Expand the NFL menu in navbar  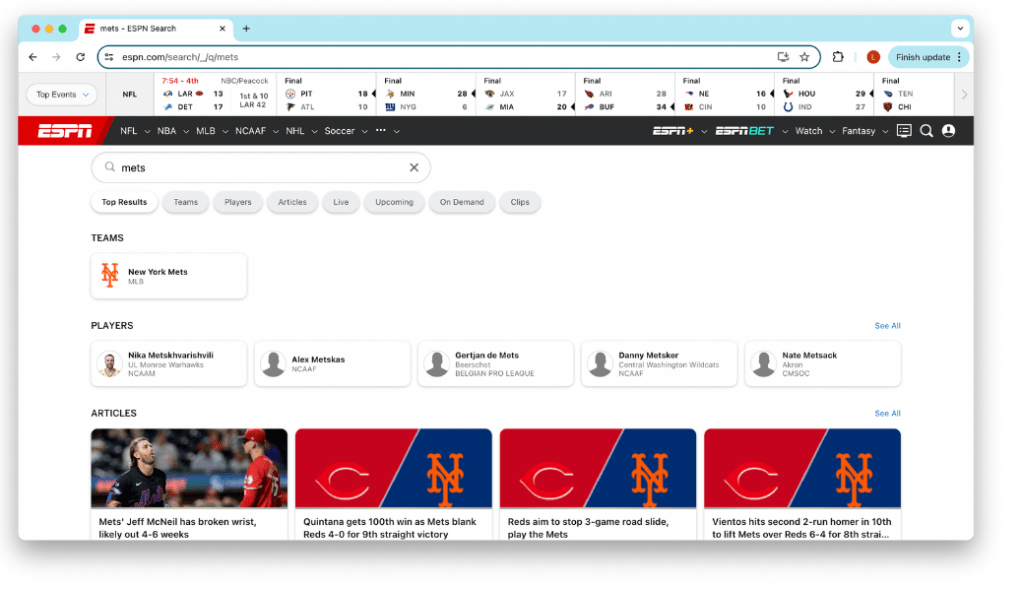[134, 131]
